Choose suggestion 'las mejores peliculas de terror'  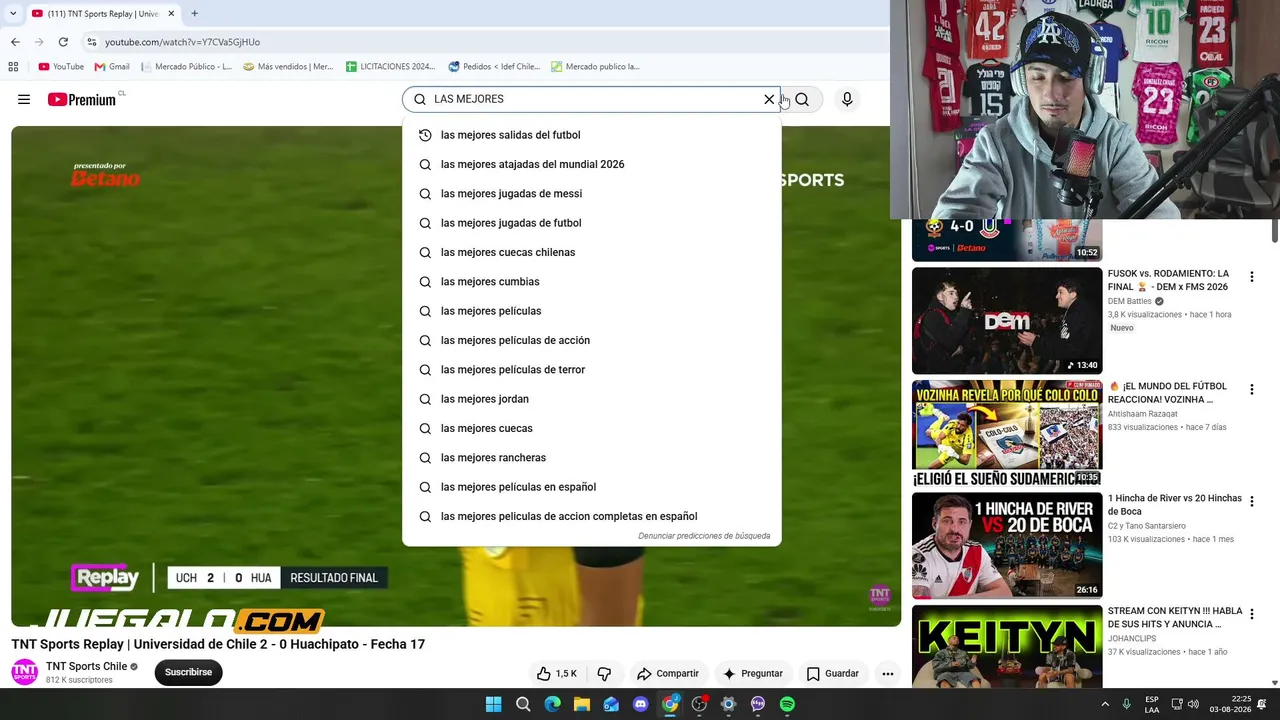(591, 370)
